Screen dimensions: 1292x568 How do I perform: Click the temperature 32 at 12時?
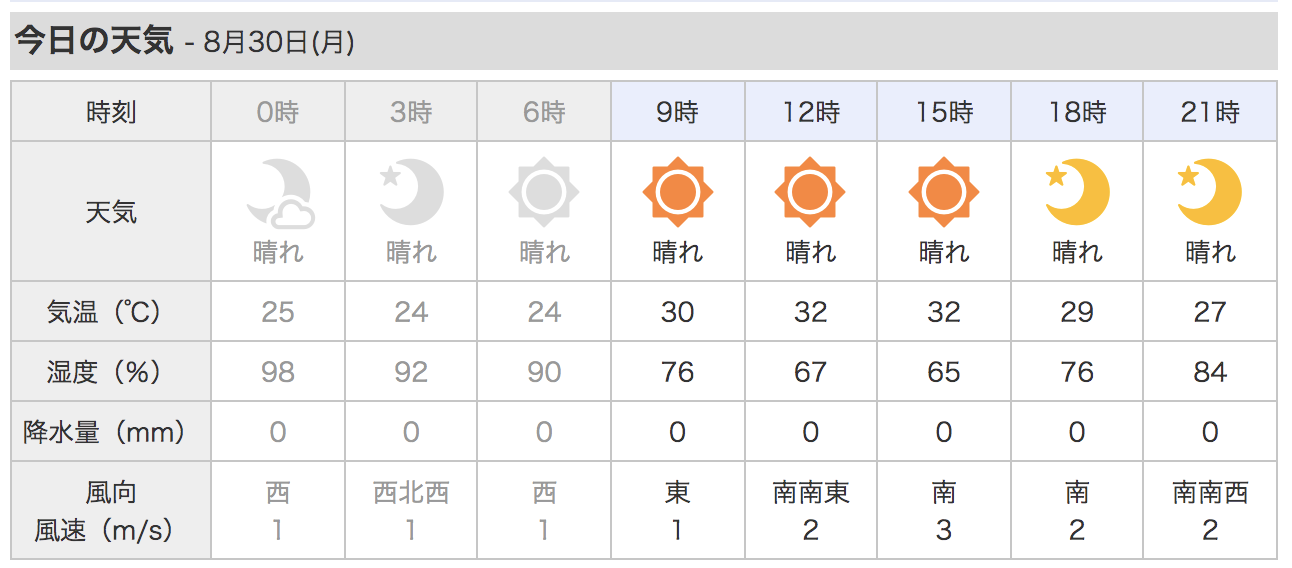tap(810, 312)
